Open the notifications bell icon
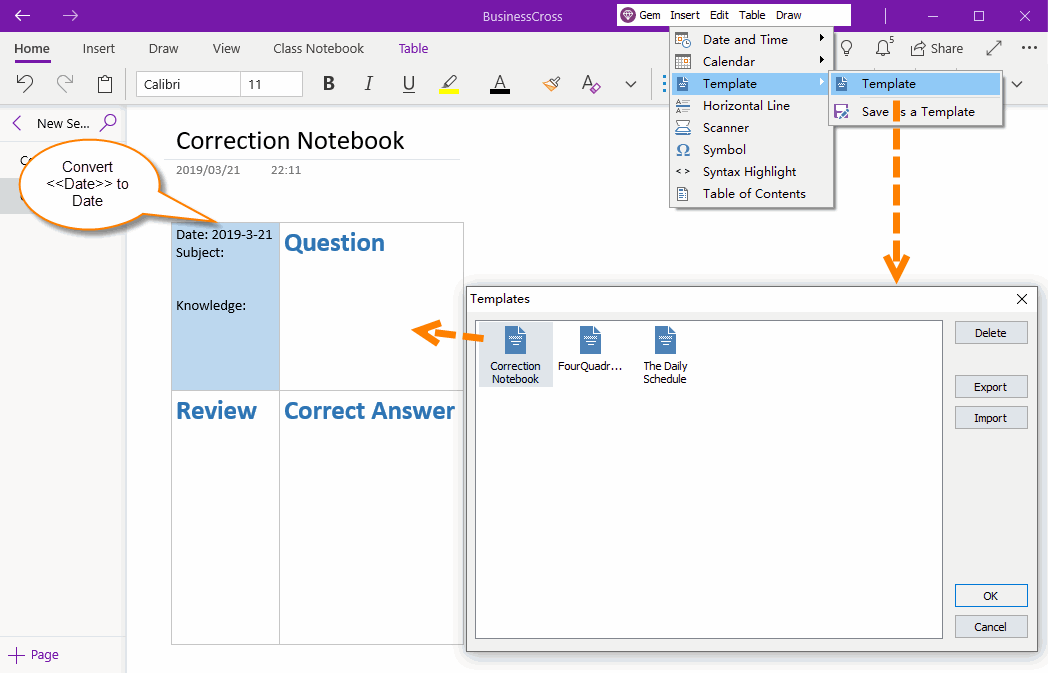Viewport: 1048px width, 673px height. pyautogui.click(x=881, y=48)
